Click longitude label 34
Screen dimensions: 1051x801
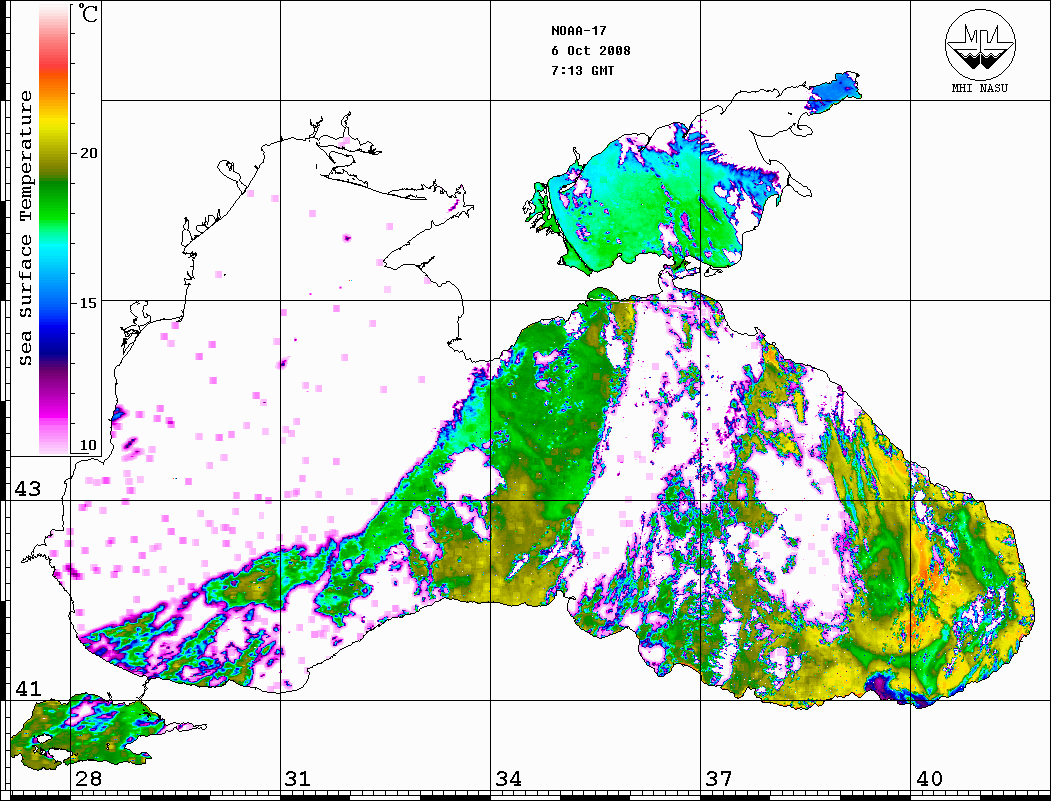508,778
